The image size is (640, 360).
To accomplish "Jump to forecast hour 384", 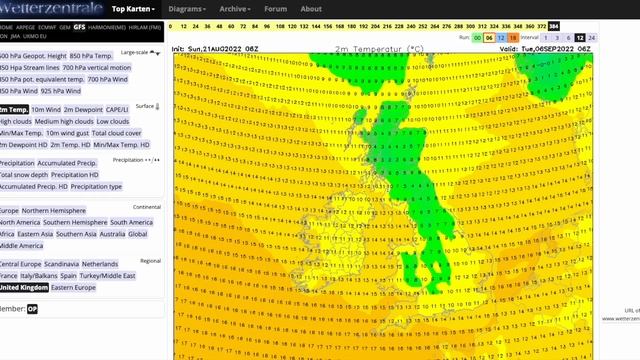I will (x=553, y=27).
